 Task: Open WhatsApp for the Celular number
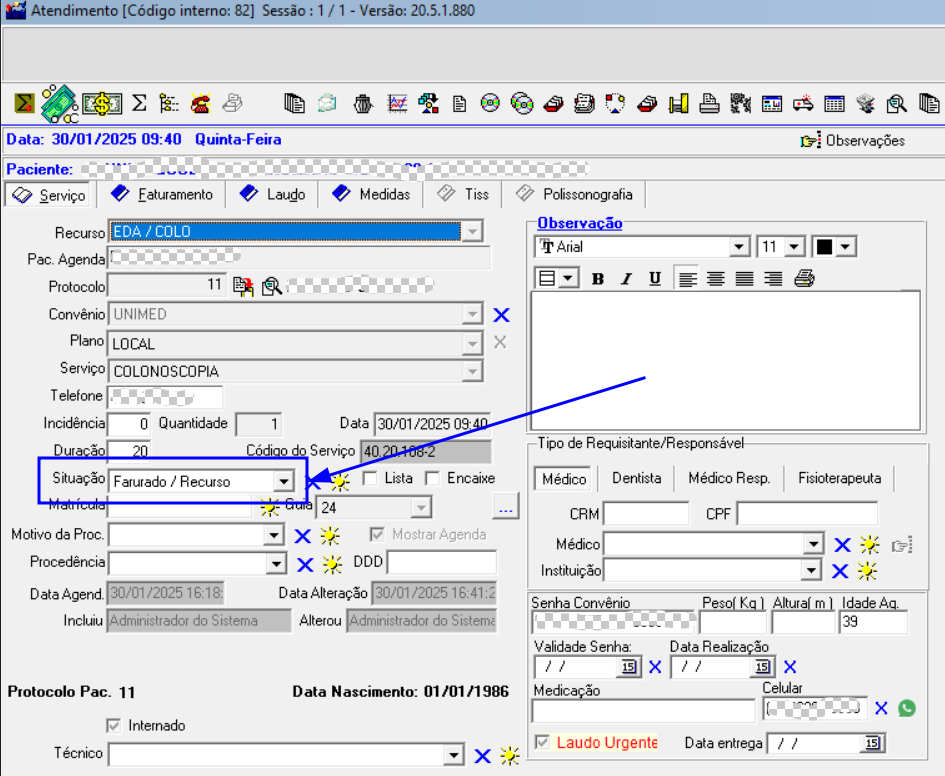click(x=906, y=708)
